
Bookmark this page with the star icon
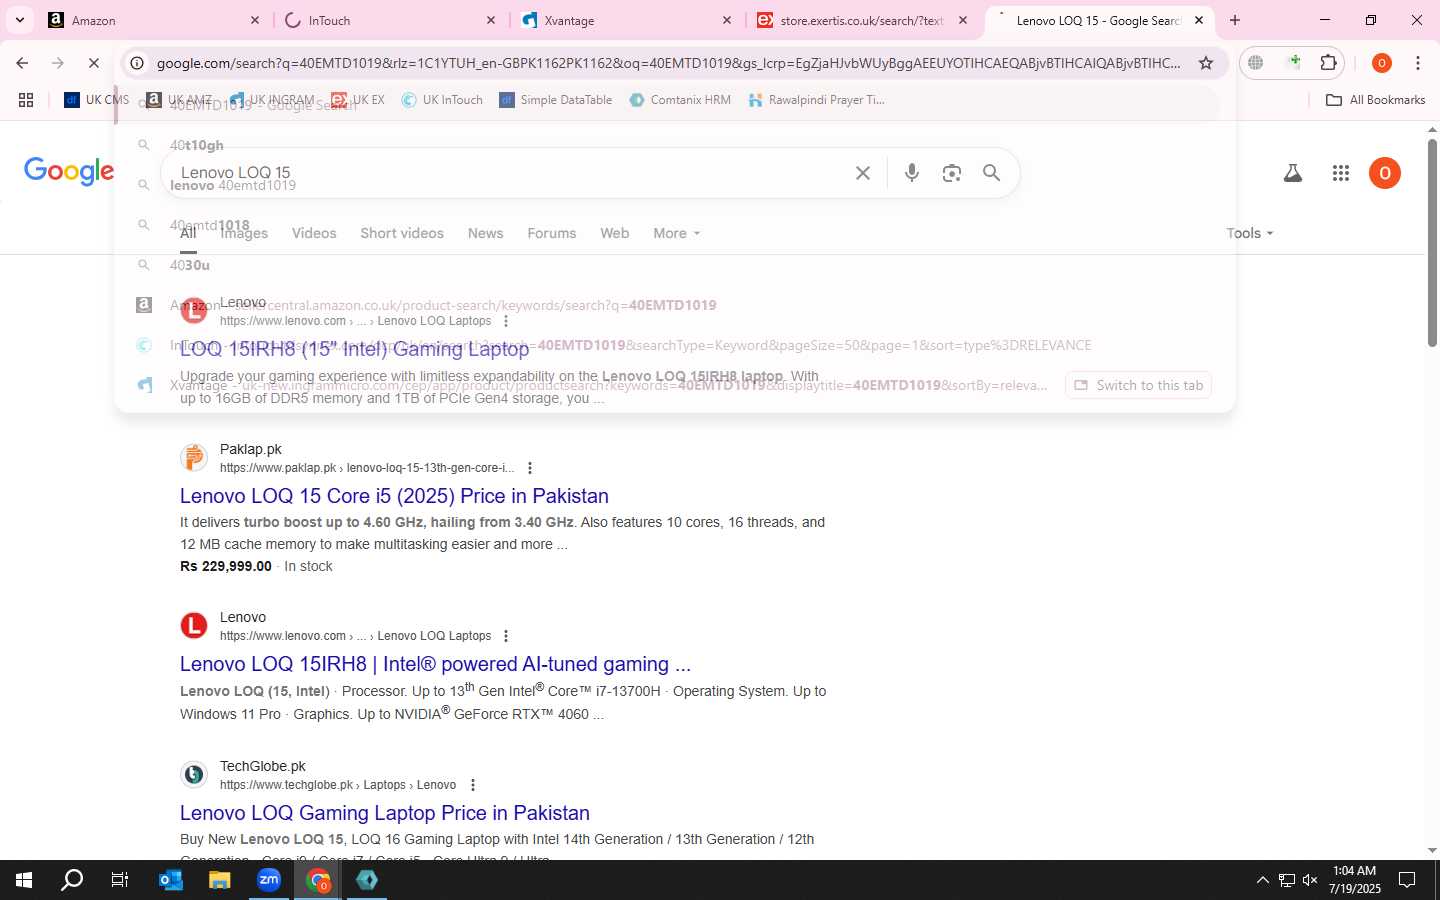coord(1206,63)
